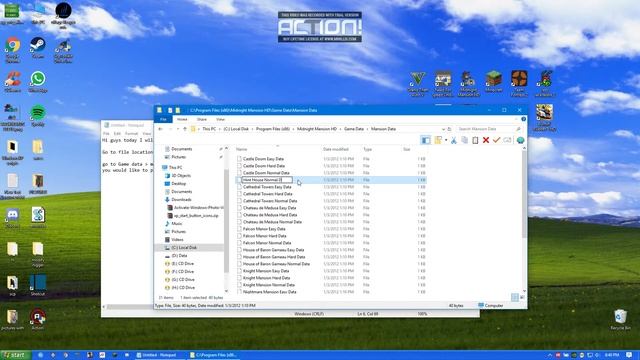Click the Refresh button by address bar
The width and height of the screenshot is (640, 360).
point(449,129)
